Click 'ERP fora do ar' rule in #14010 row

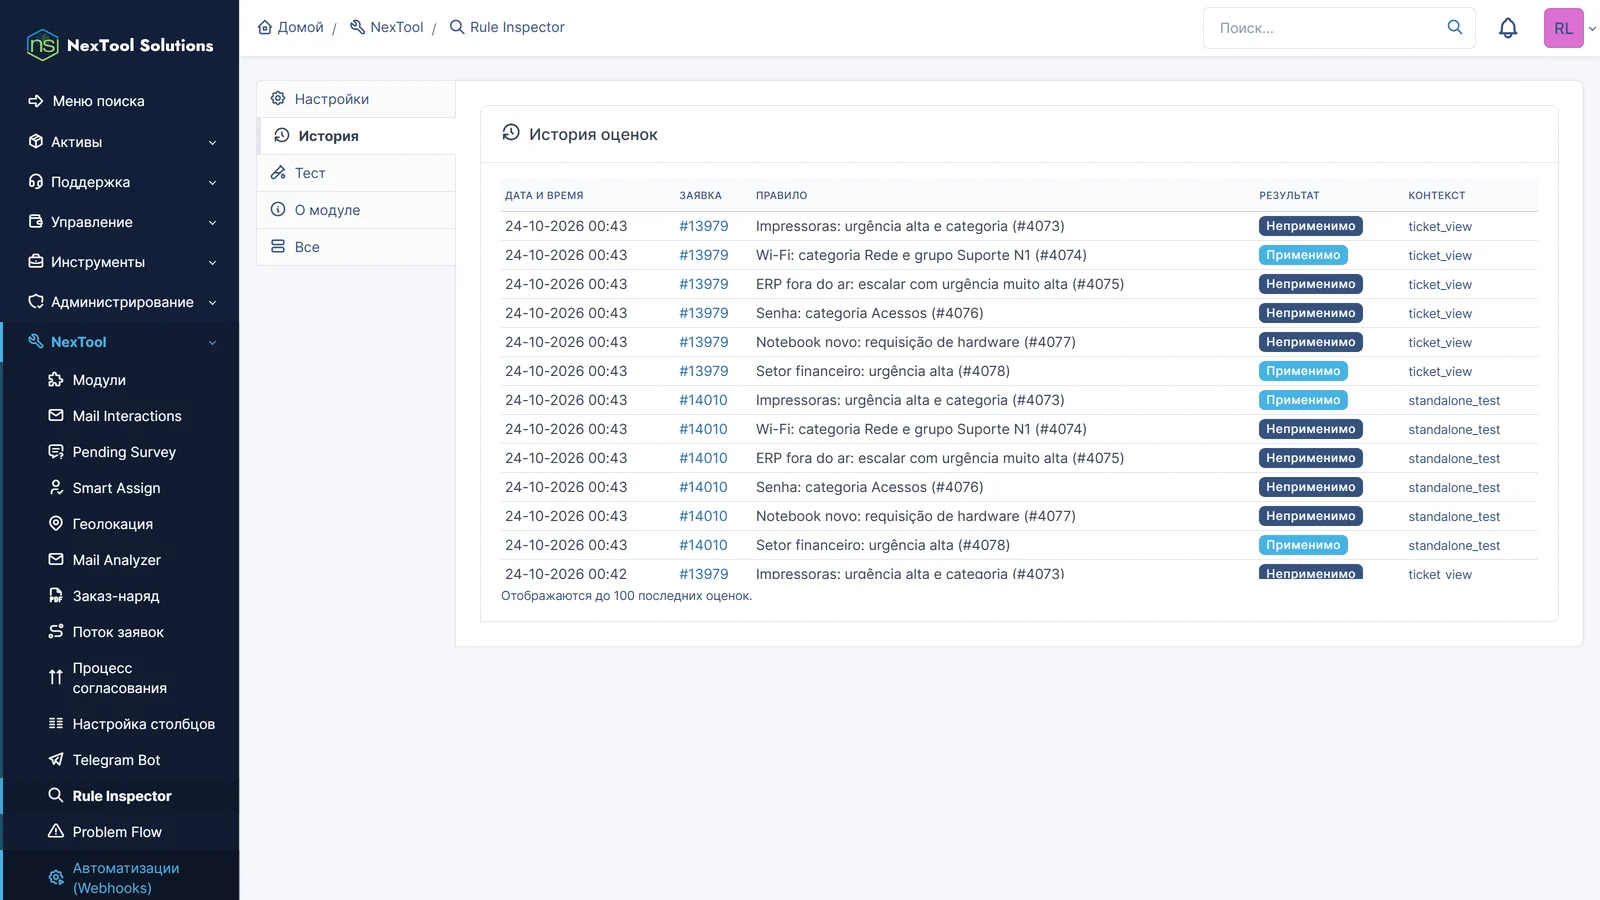pyautogui.click(x=940, y=458)
